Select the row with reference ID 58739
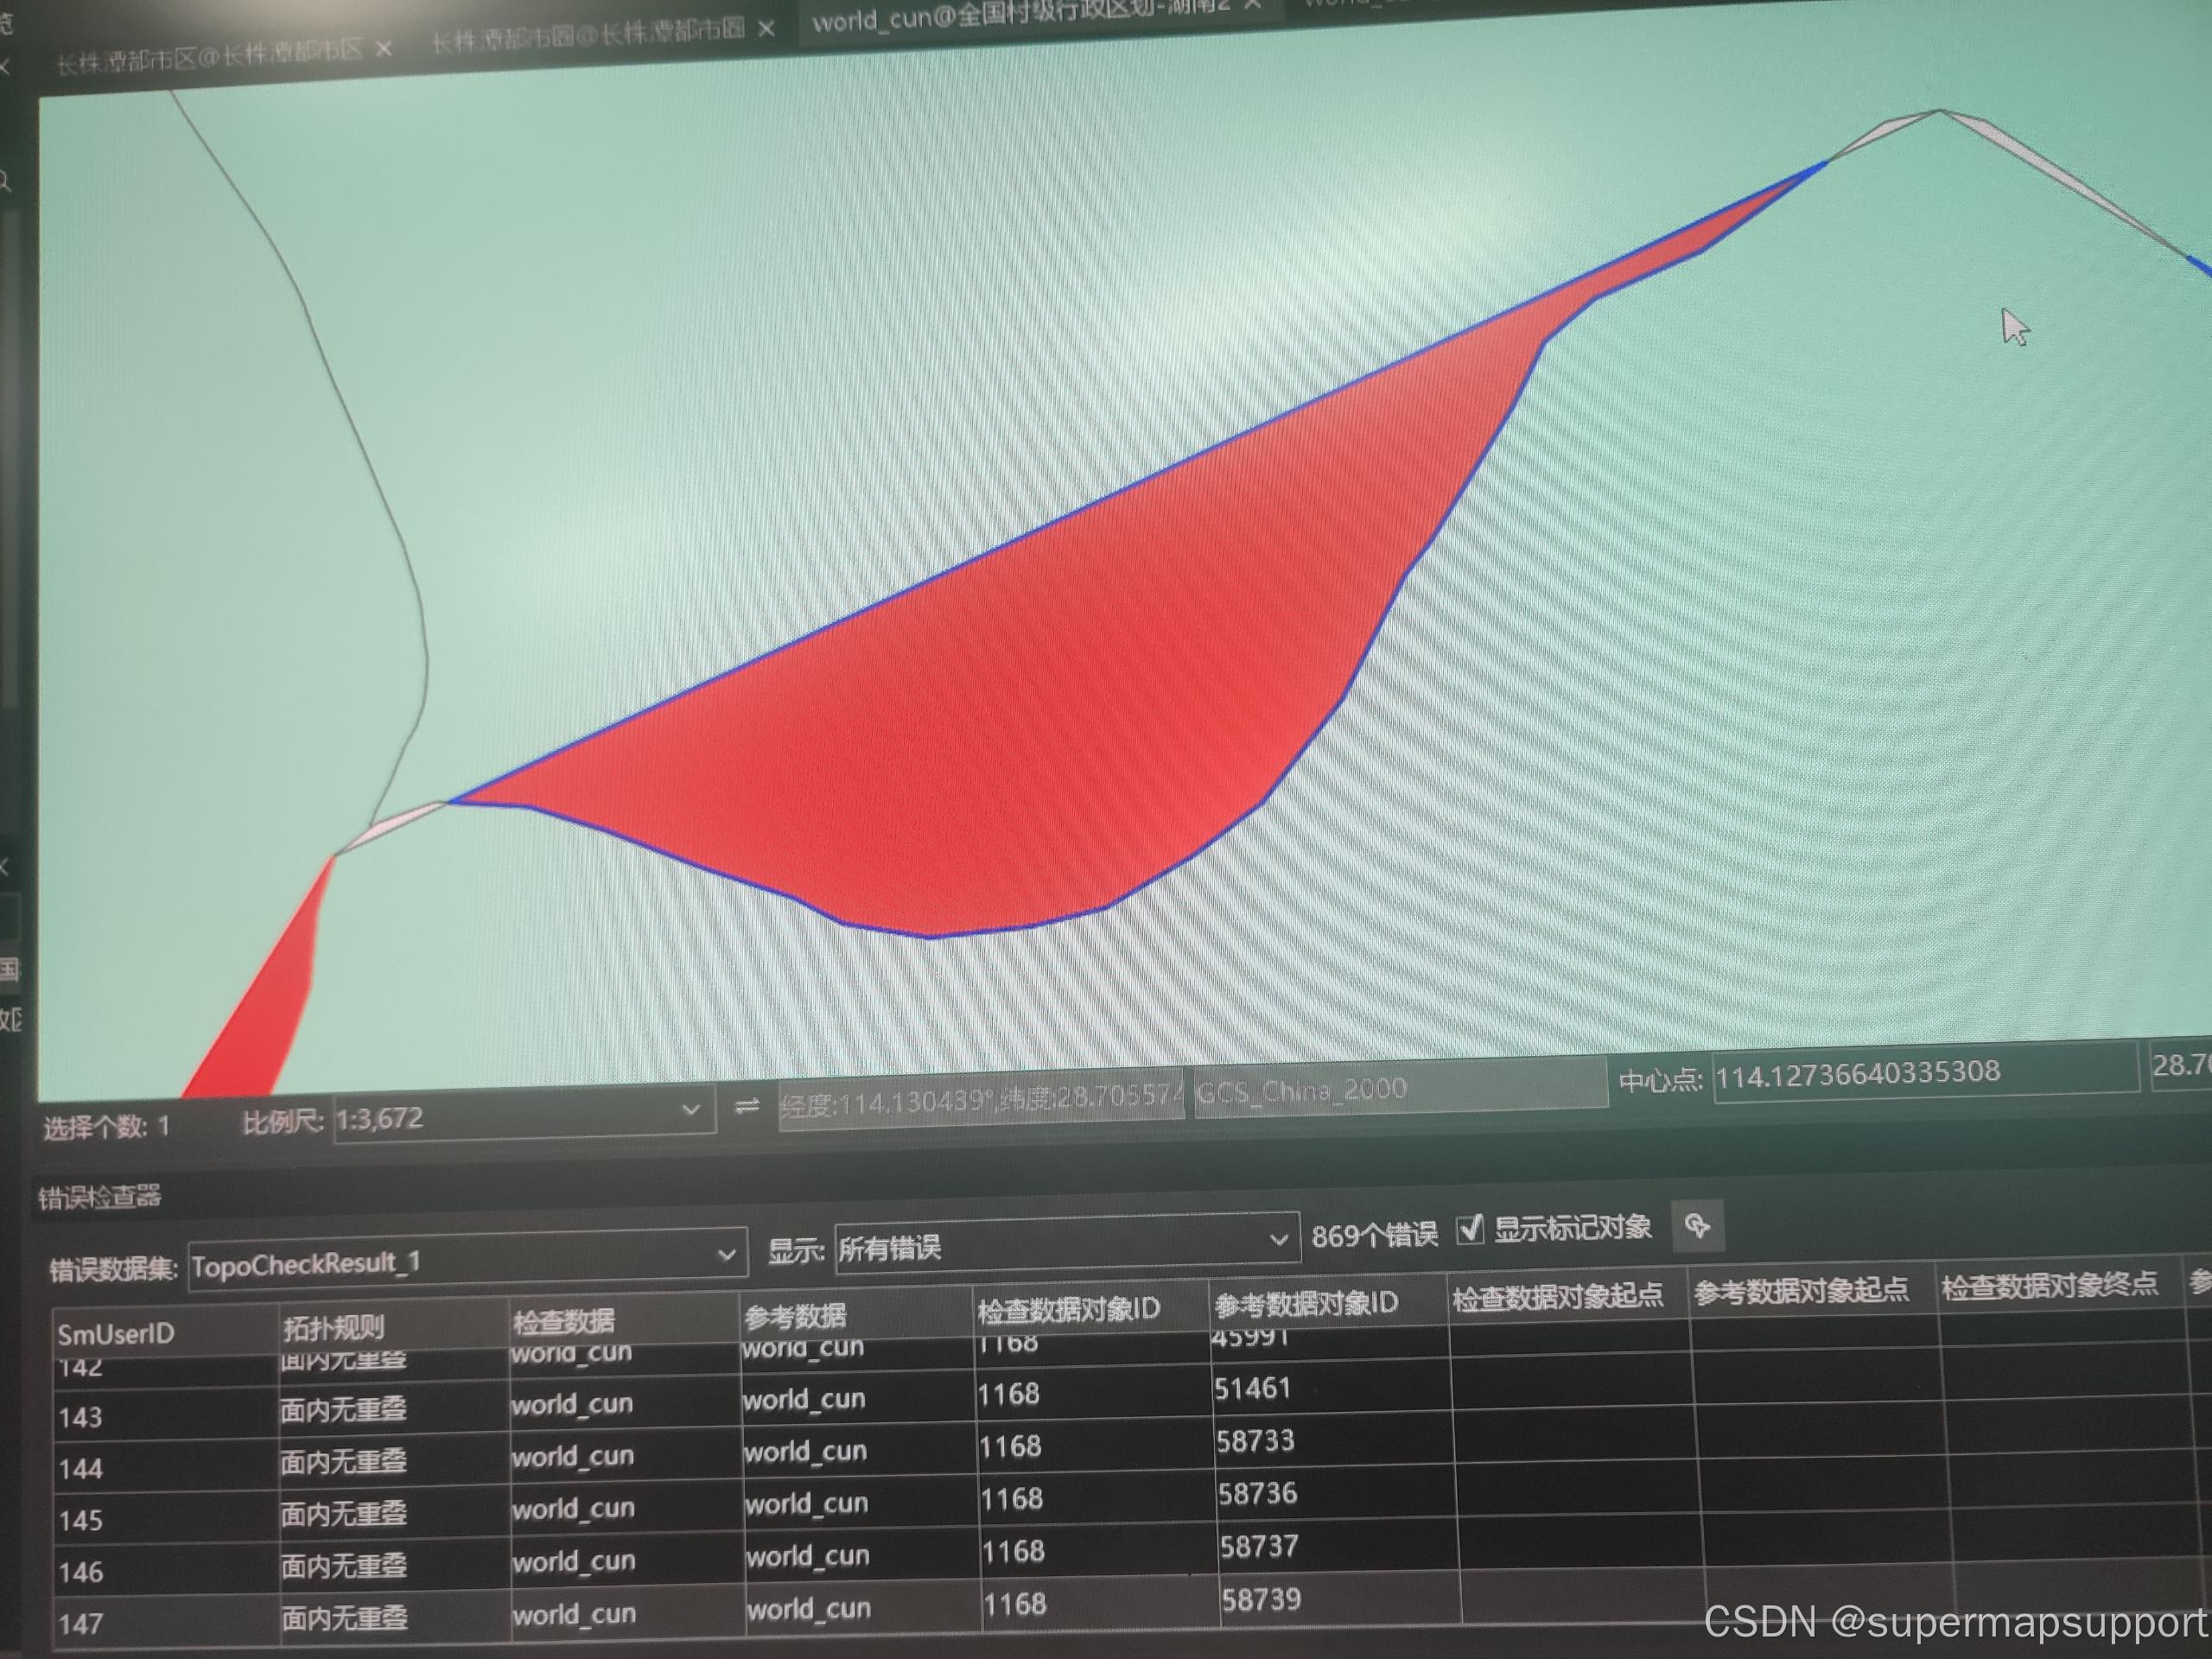 1260,1600
